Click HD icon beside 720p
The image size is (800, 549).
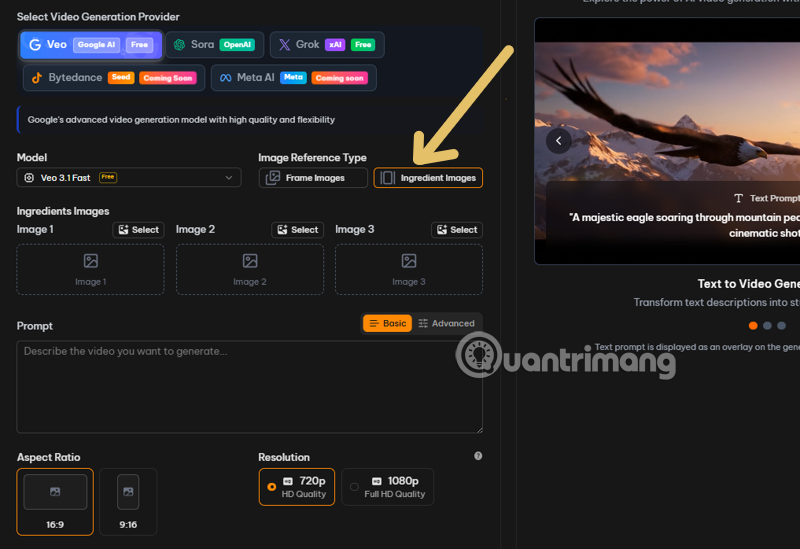pyautogui.click(x=288, y=481)
